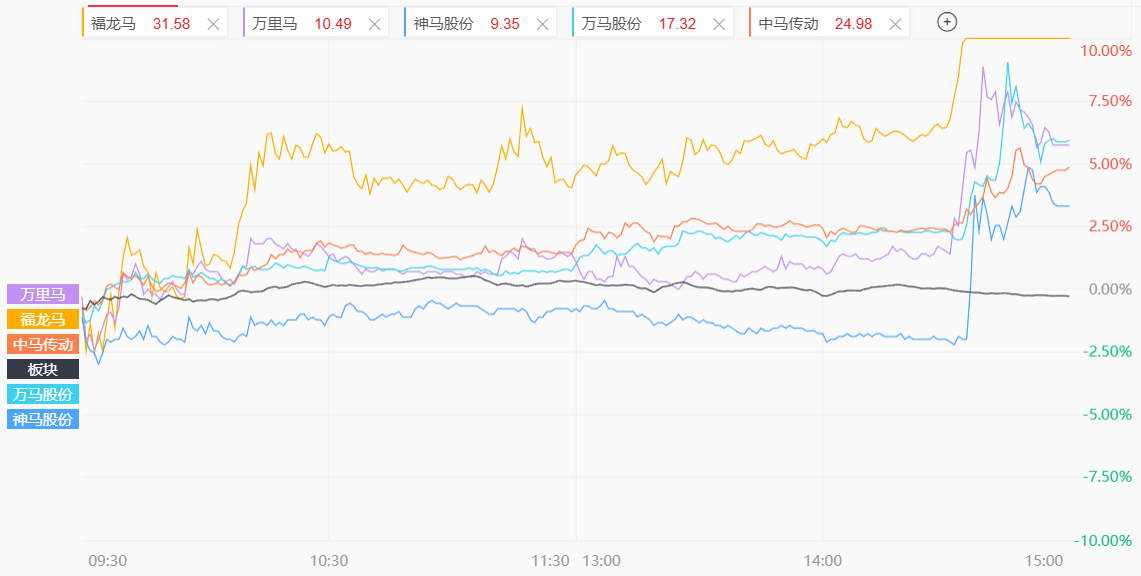Click the 10.00% top axis label
The height and width of the screenshot is (576, 1141).
tap(1106, 50)
